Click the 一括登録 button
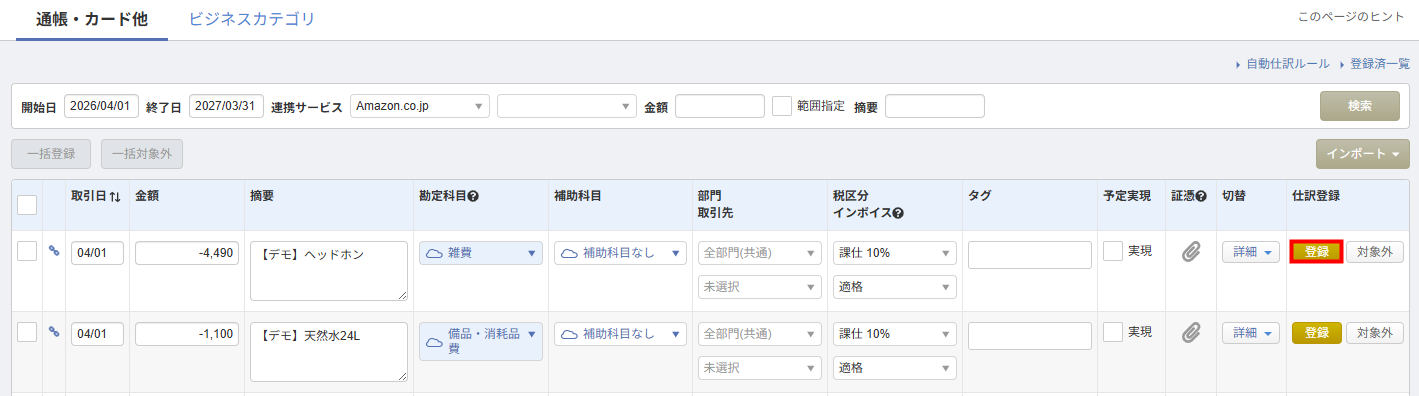Image resolution: width=1419 pixels, height=396 pixels. coord(51,154)
